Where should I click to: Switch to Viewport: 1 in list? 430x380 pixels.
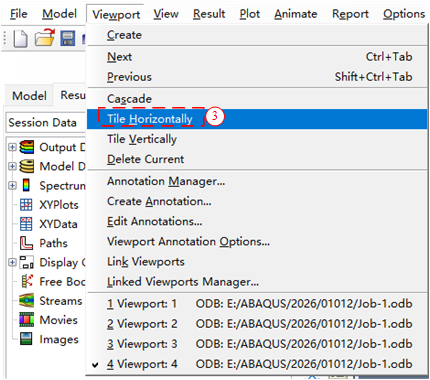(257, 304)
